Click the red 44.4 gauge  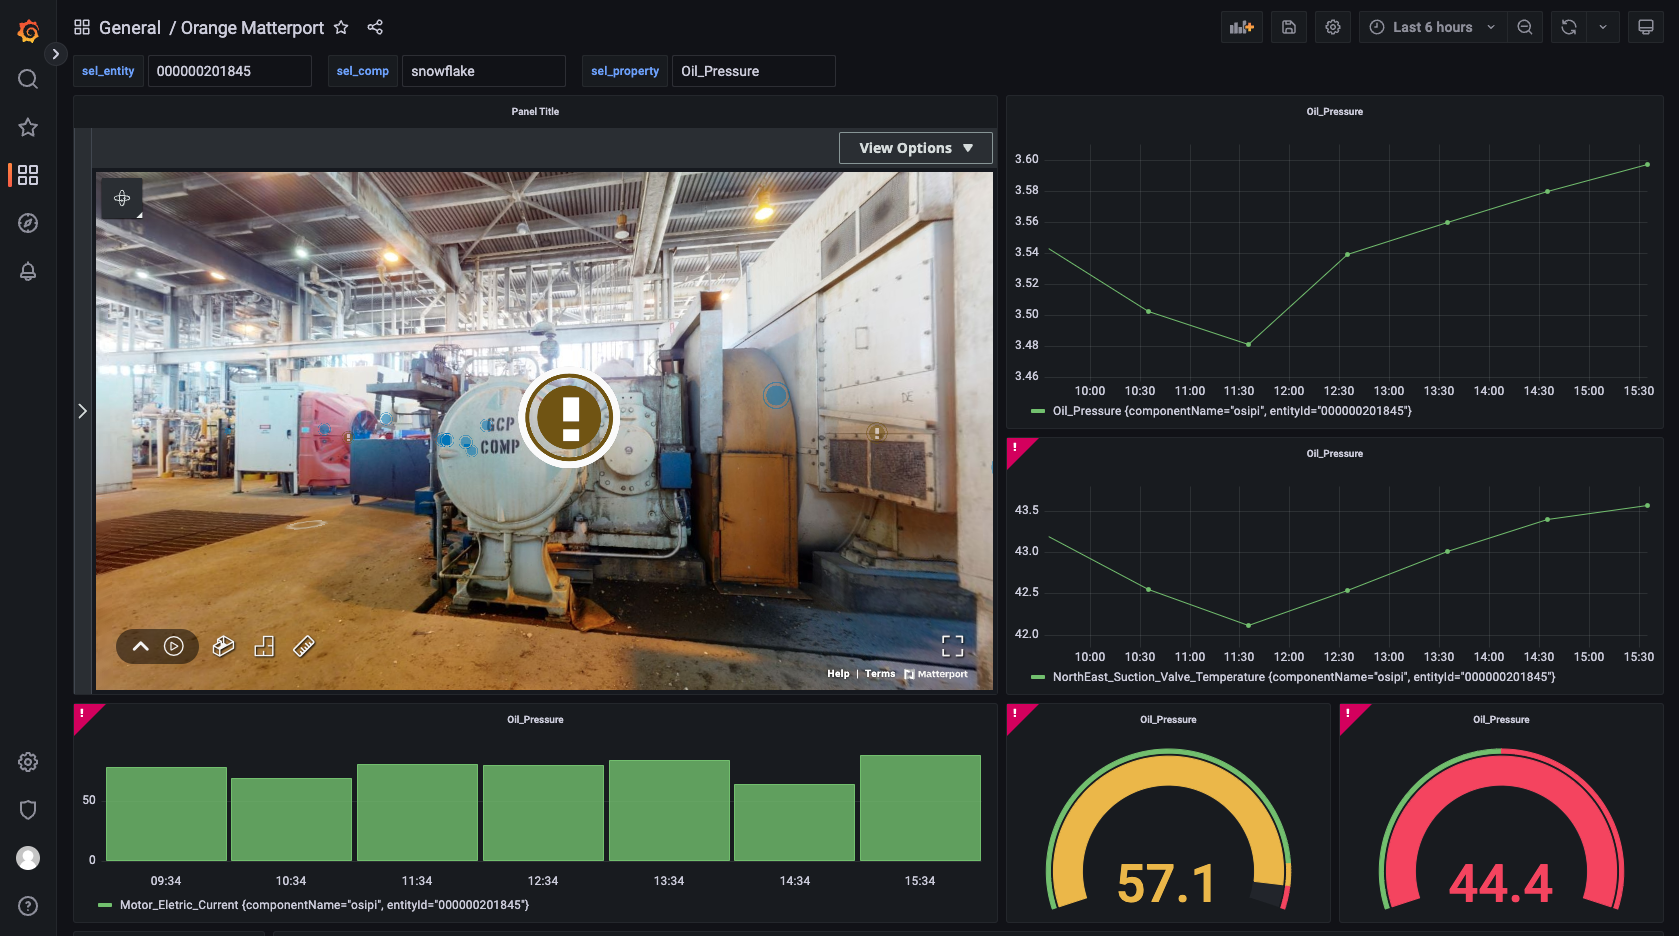click(x=1501, y=830)
